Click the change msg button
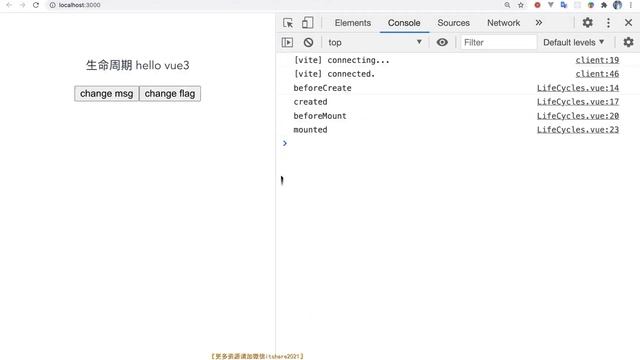This screenshot has height=360, width=640. tap(107, 93)
